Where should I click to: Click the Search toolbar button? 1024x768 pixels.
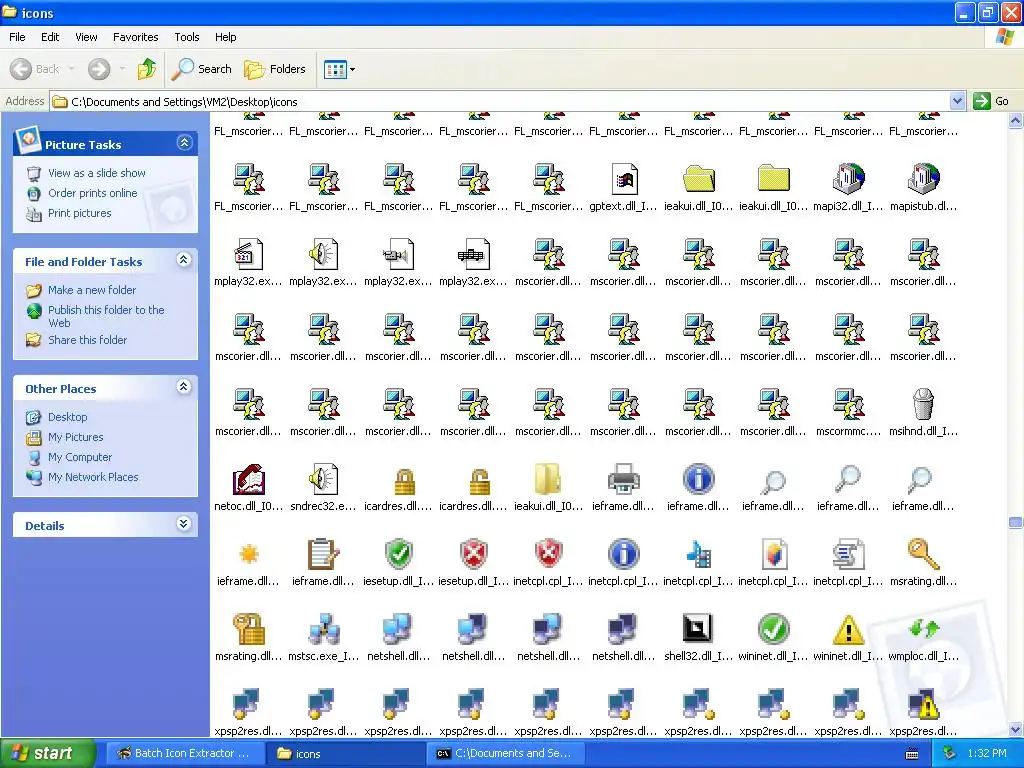[202, 69]
